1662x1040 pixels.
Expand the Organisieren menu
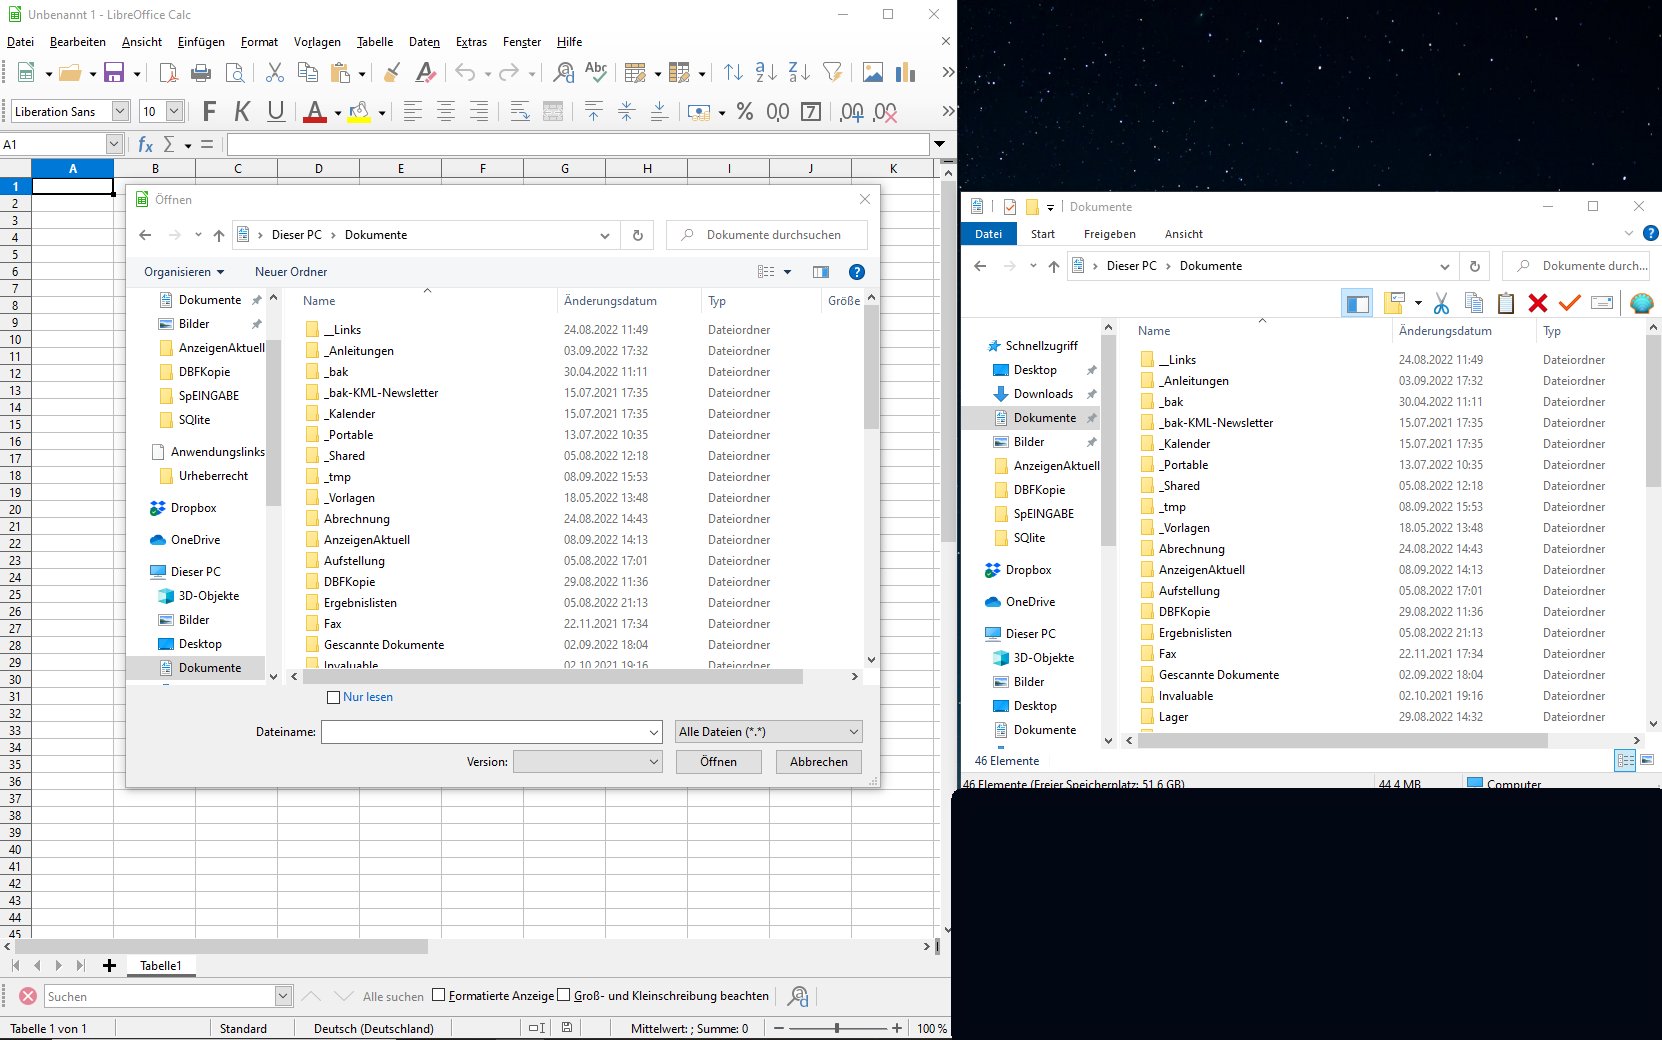pos(183,271)
